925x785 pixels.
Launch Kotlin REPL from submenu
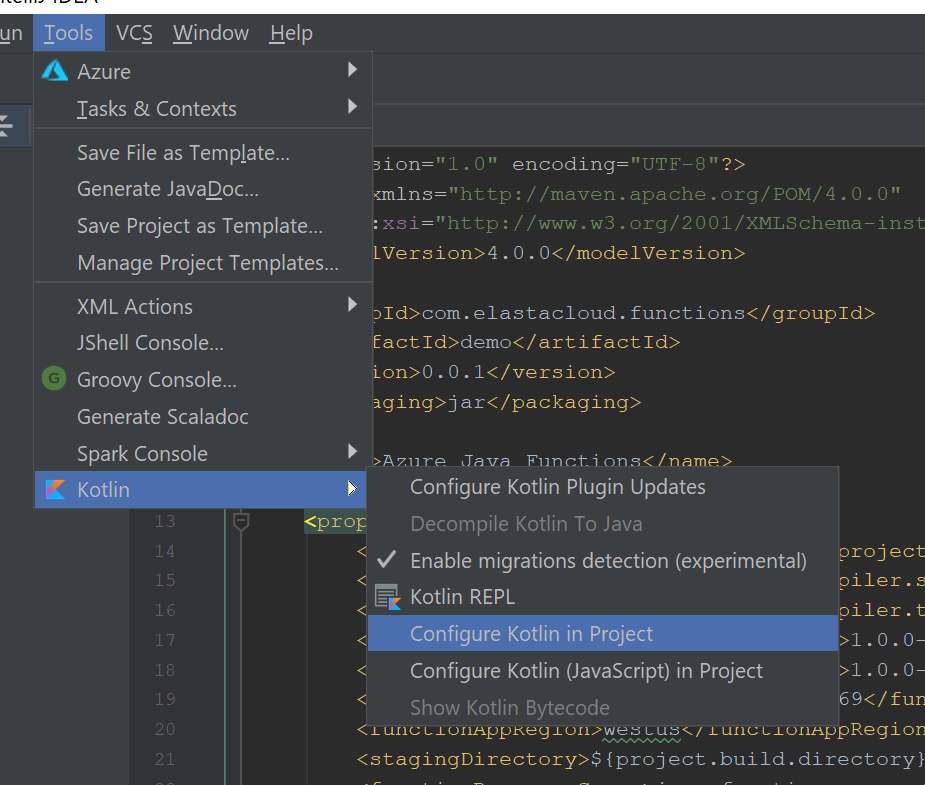pos(602,597)
